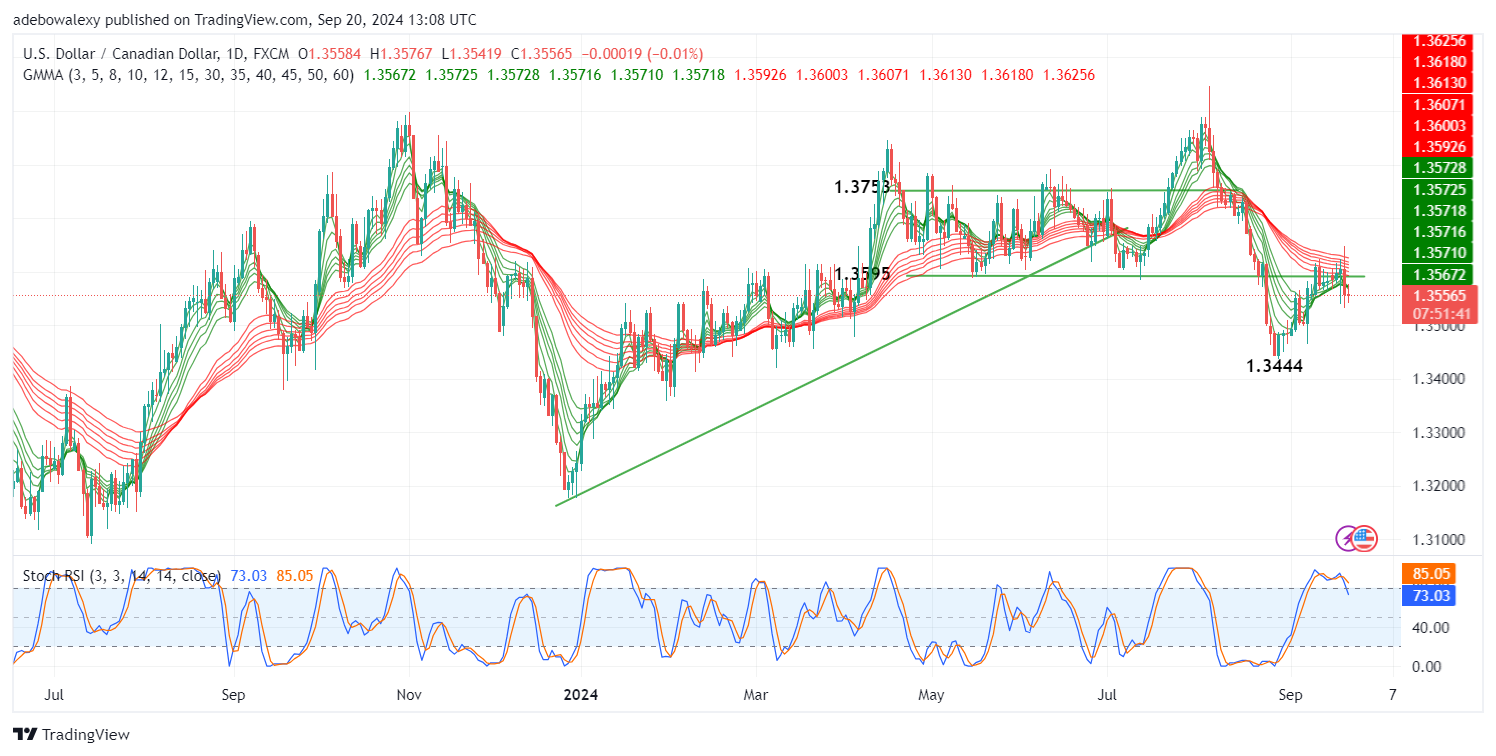Click the 1.3444 low annotation label
1496x756 pixels.
[x=1274, y=367]
